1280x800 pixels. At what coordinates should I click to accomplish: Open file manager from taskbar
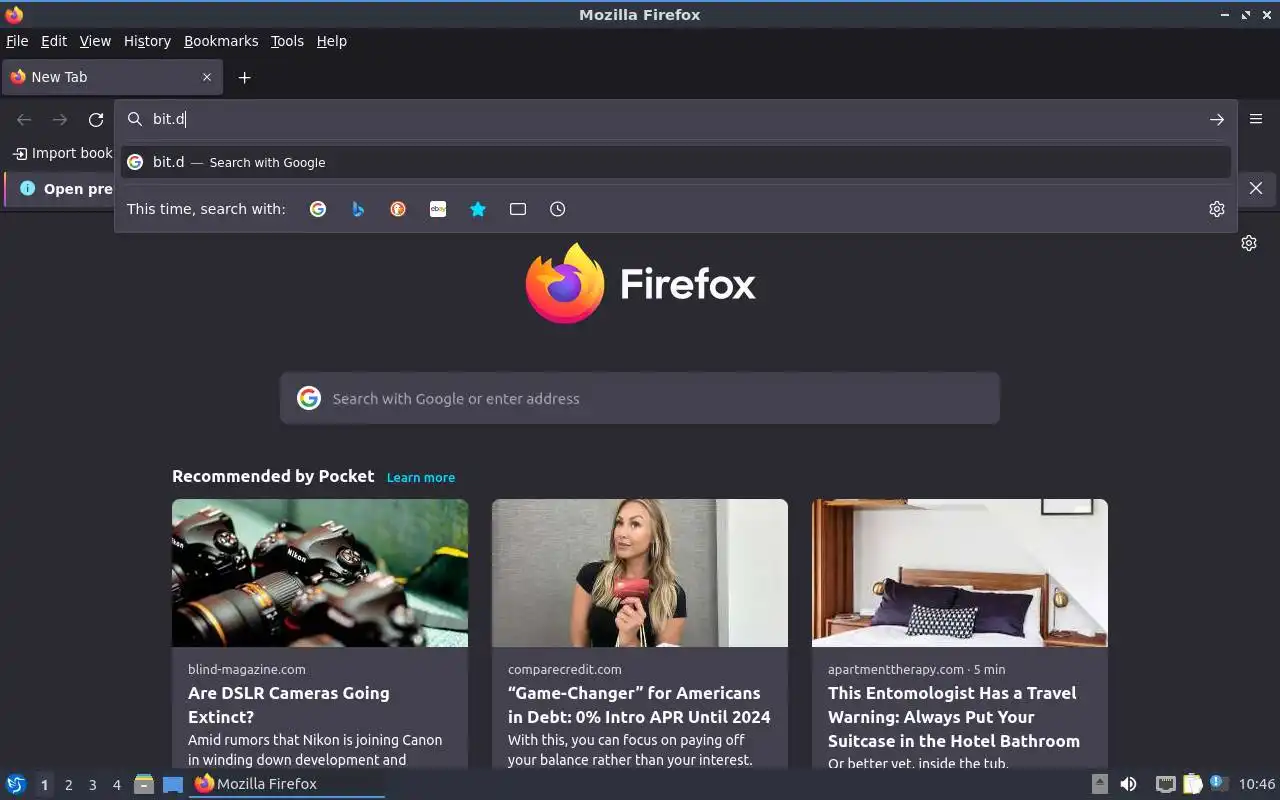[144, 784]
